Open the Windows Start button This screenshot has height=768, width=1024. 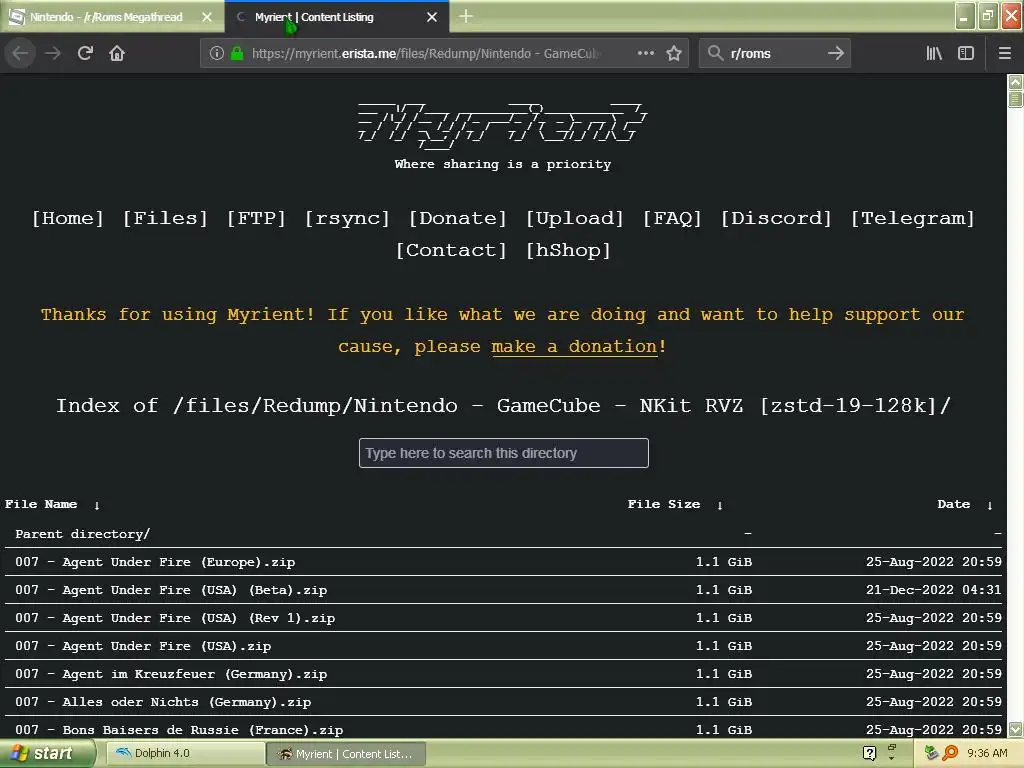click(x=46, y=754)
